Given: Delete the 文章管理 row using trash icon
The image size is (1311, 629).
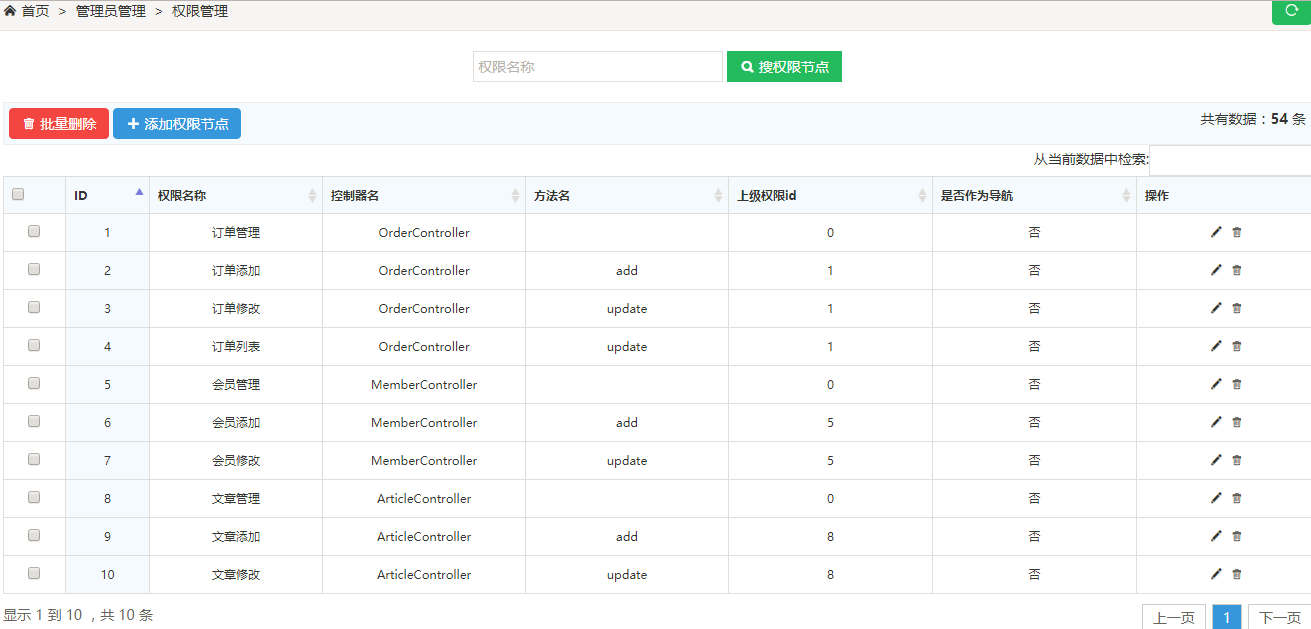Looking at the screenshot, I should pyautogui.click(x=1237, y=498).
